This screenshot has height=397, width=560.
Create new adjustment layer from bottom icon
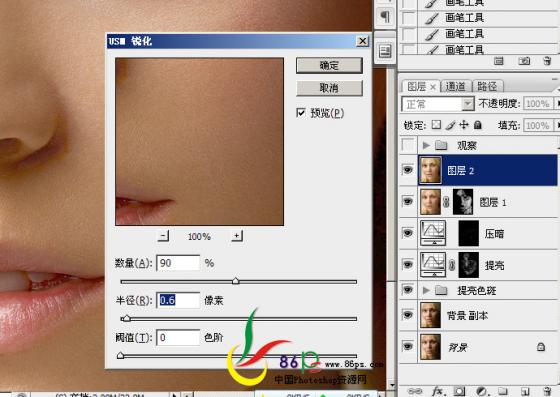point(481,391)
